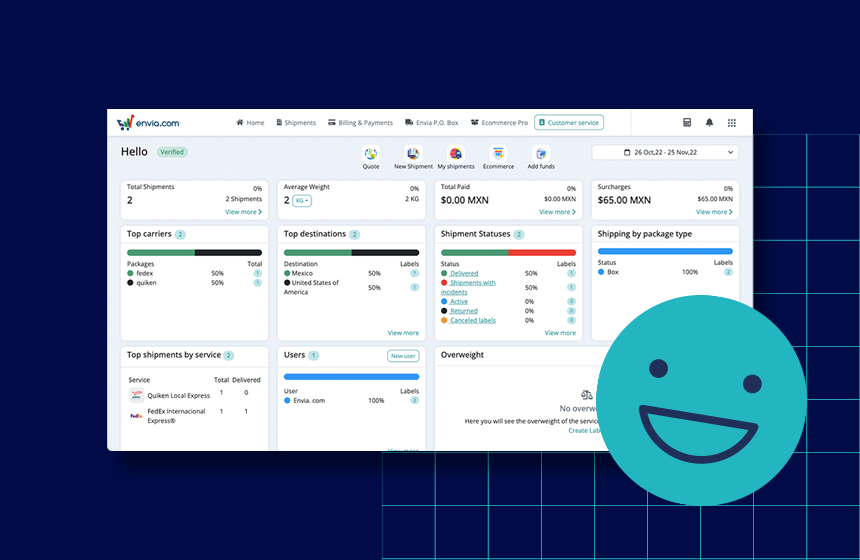Open Ecommerce Pro menu item
Screen dimensions: 860x560
[499, 123]
